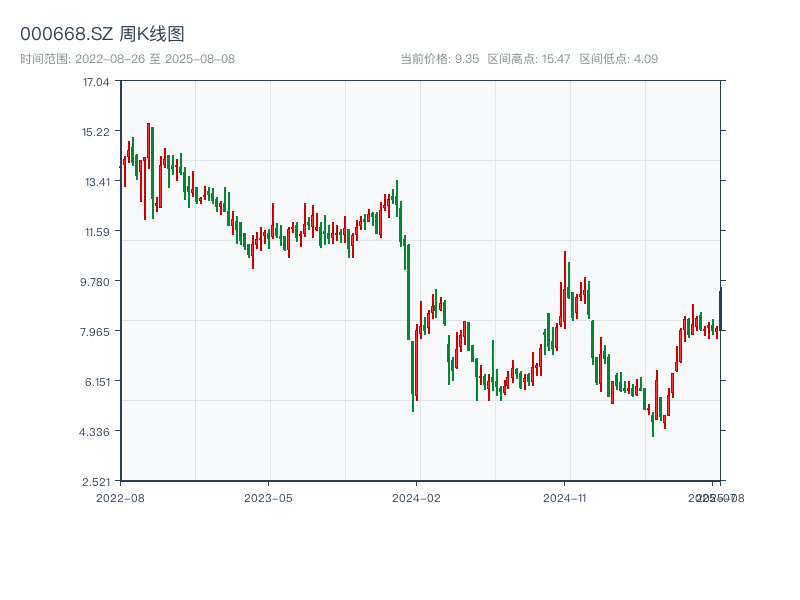800x600 pixels.
Task: Click the last candlestick at the chart's right edge
Action: pyautogui.click(x=720, y=308)
